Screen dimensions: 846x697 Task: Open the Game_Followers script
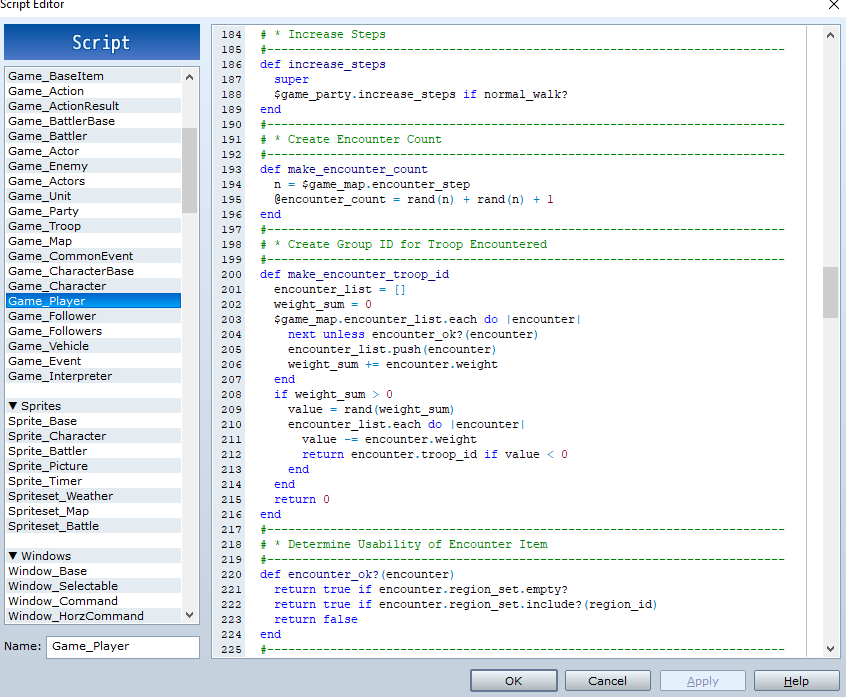point(94,331)
